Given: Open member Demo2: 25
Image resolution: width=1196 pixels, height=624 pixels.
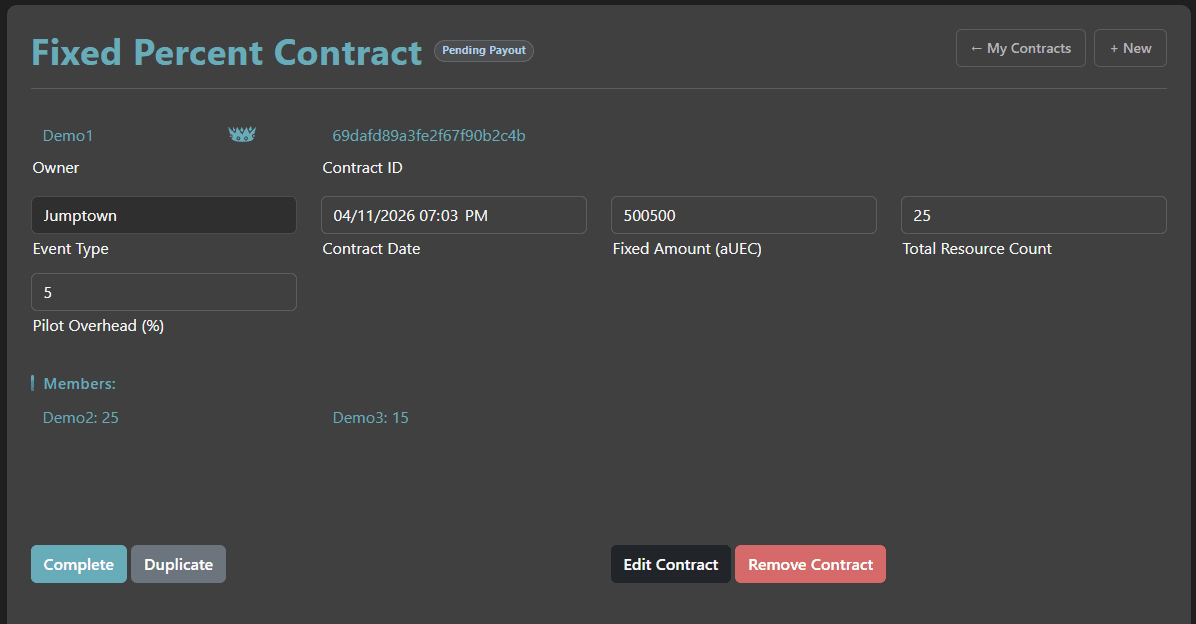Looking at the screenshot, I should coord(80,417).
